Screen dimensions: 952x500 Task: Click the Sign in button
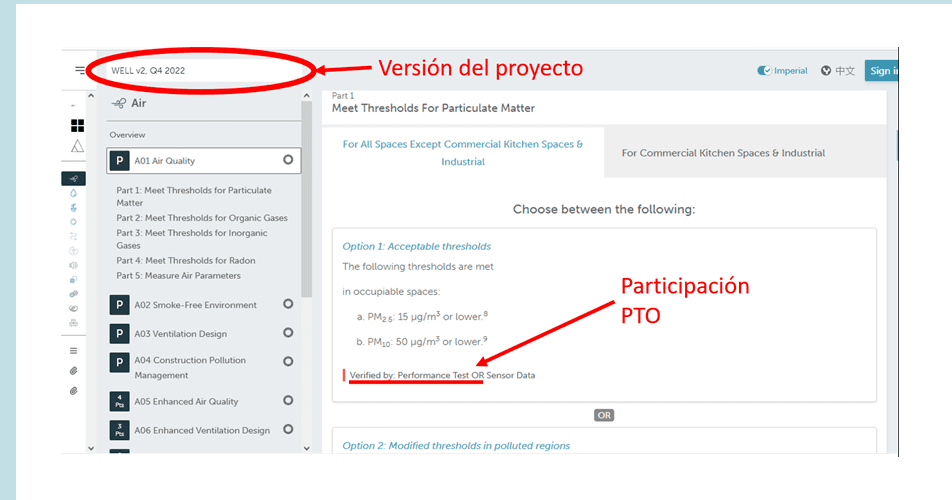pyautogui.click(x=882, y=70)
